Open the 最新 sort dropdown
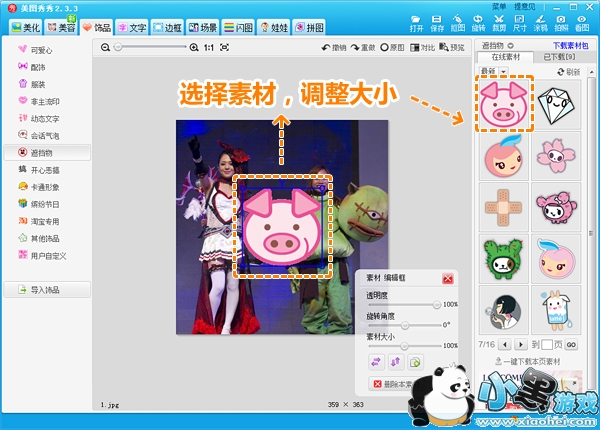 pos(493,71)
